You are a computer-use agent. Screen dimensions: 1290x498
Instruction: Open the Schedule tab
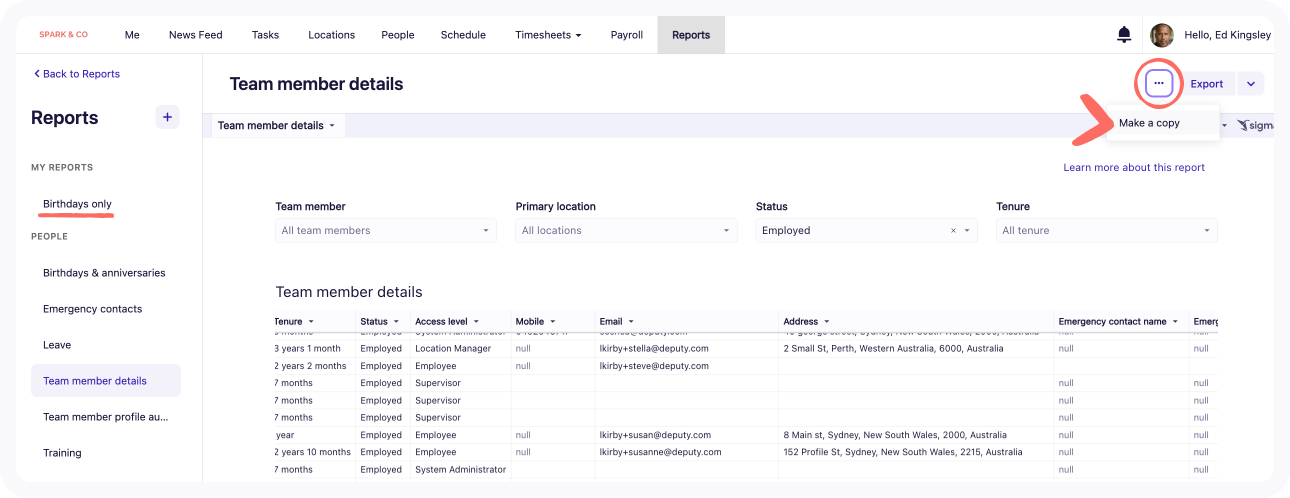(463, 35)
